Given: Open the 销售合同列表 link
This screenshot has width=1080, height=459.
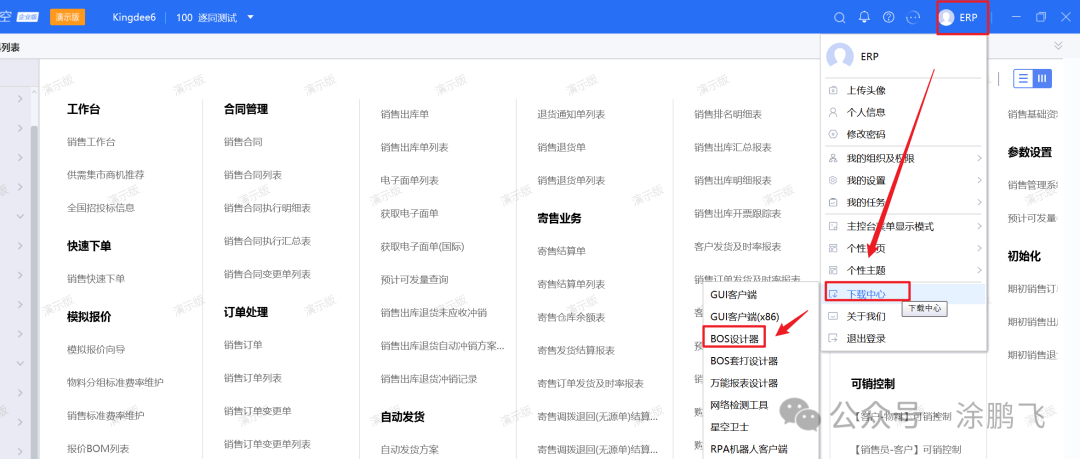Looking at the screenshot, I should coord(252,175).
